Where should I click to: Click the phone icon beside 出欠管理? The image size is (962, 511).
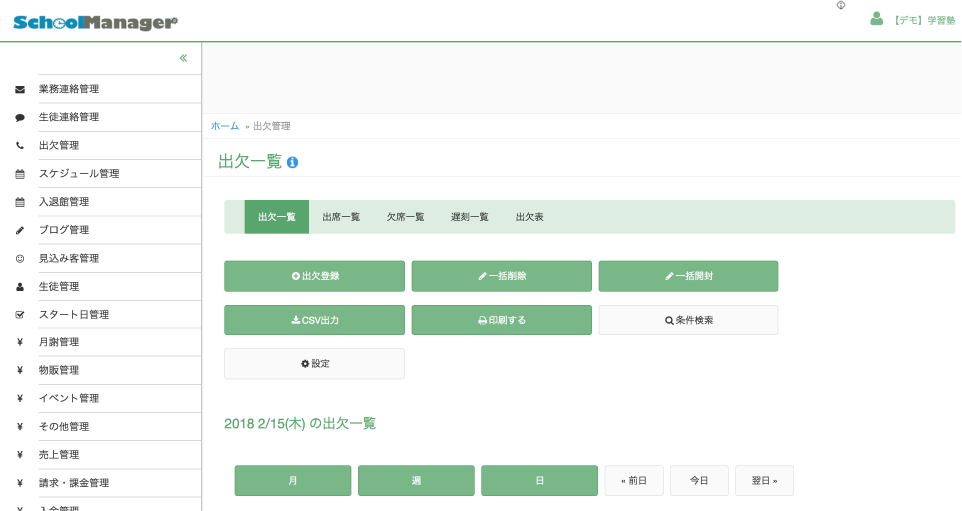(x=20, y=146)
